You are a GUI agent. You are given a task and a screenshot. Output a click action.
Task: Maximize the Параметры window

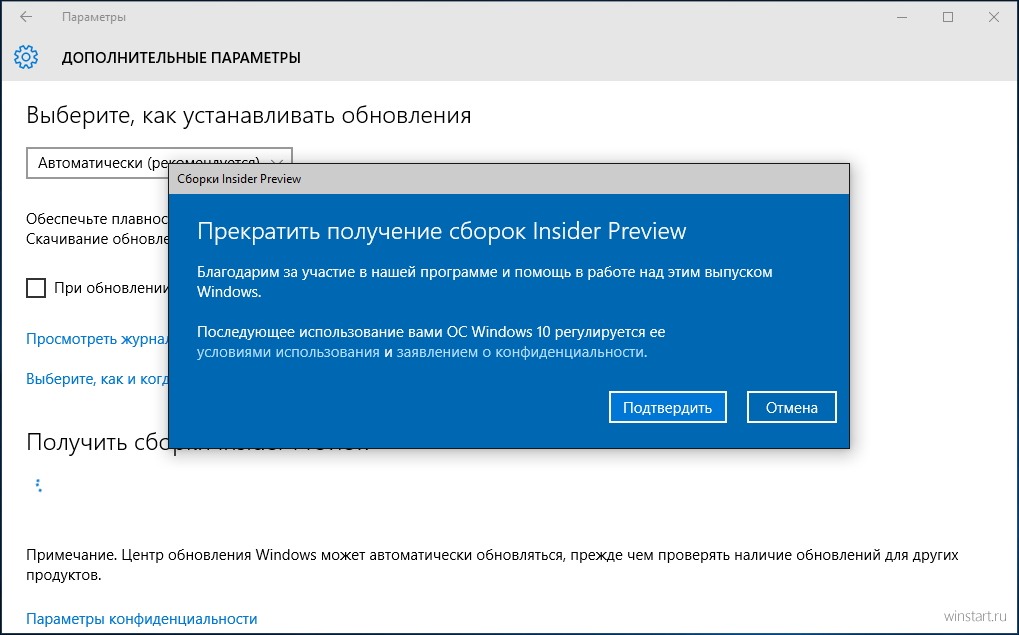[x=948, y=18]
